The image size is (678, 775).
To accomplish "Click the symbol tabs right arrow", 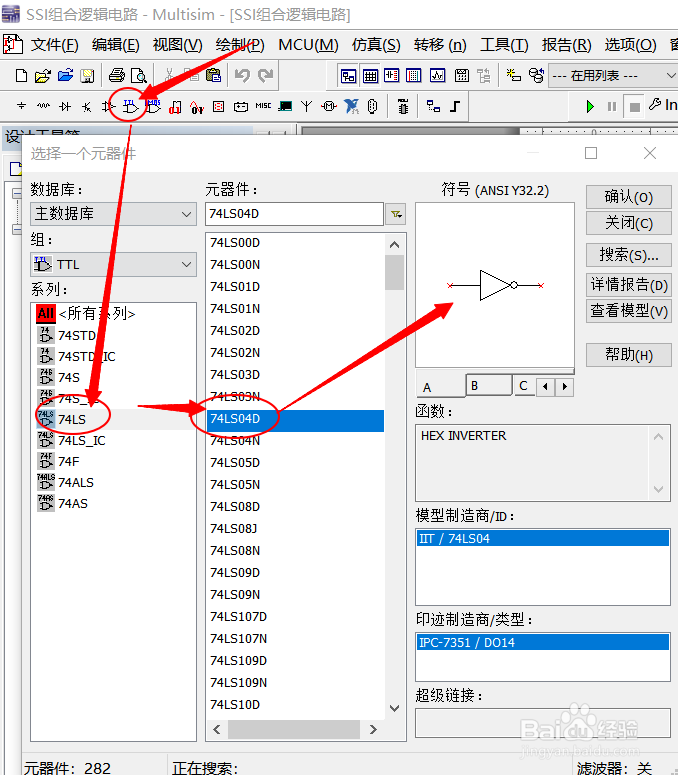I will 564,387.
